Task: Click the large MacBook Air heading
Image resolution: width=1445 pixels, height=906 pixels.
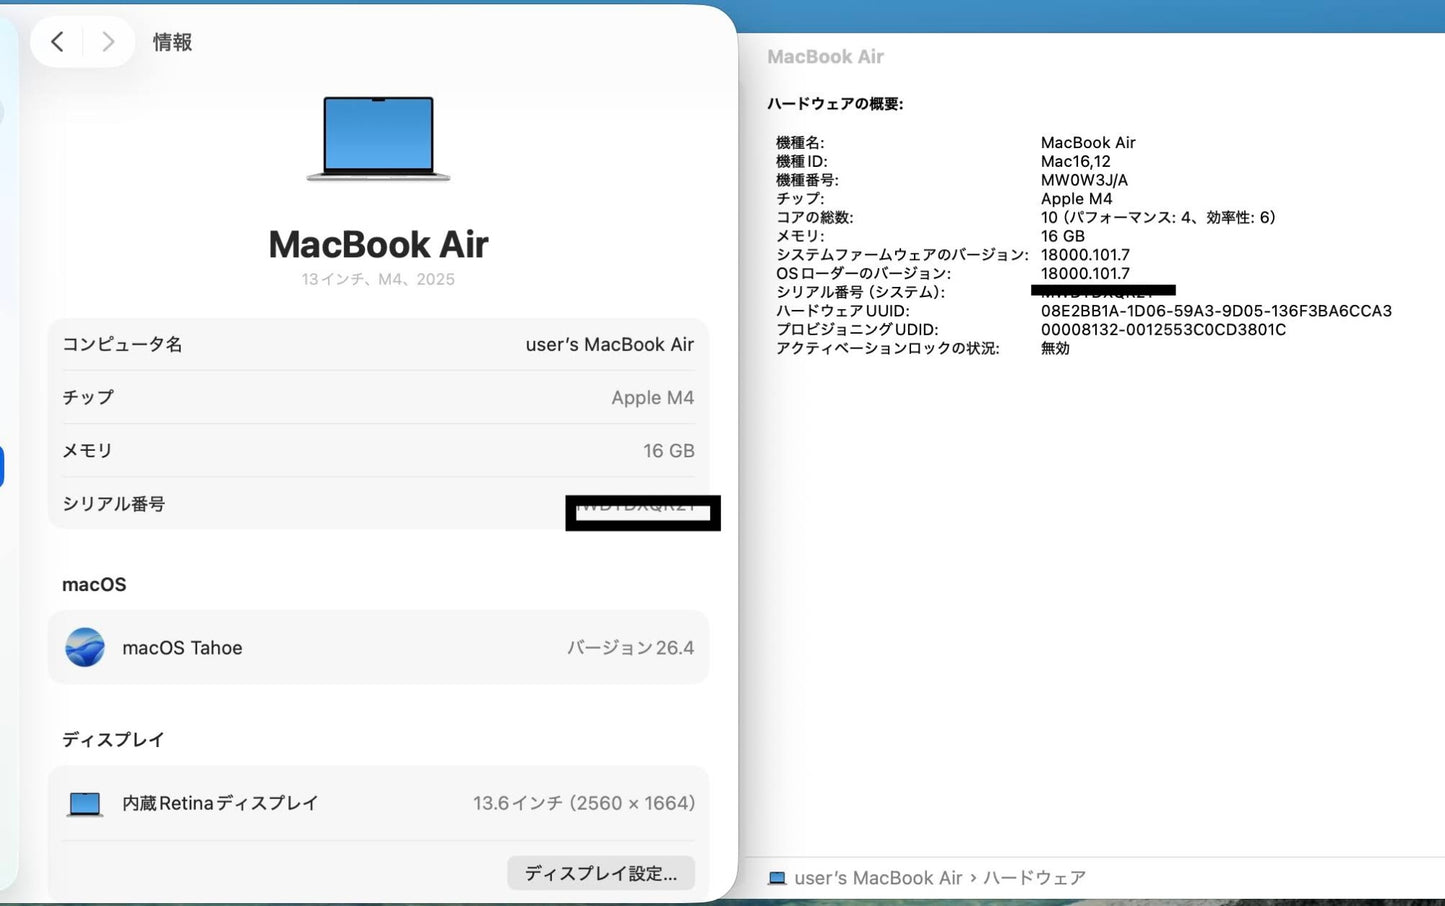Action: [378, 244]
